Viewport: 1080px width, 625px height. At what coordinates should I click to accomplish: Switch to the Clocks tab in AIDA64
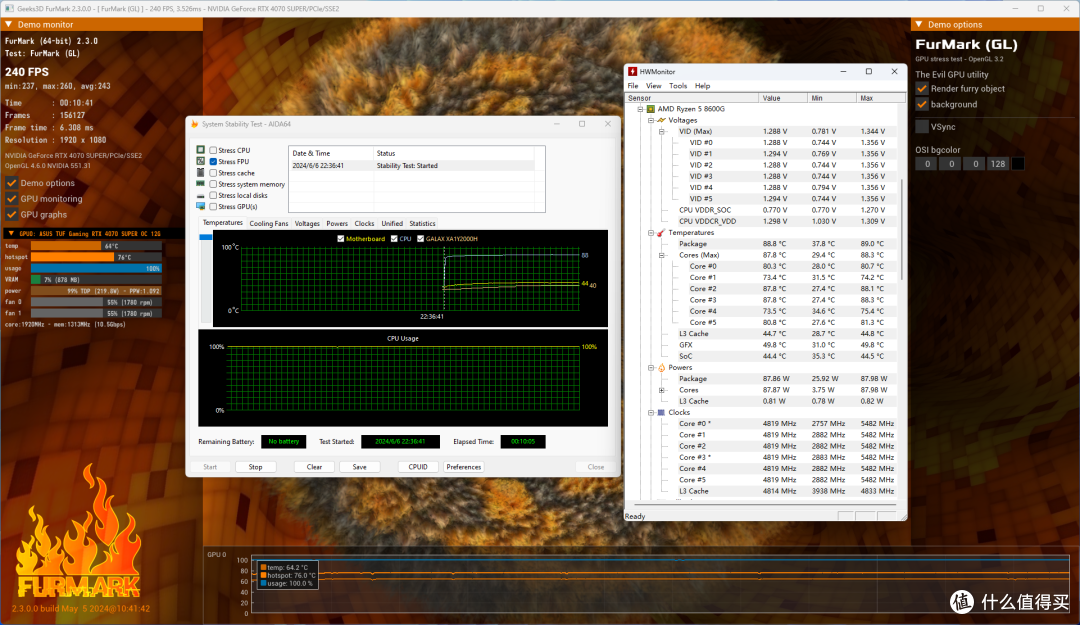(x=364, y=223)
